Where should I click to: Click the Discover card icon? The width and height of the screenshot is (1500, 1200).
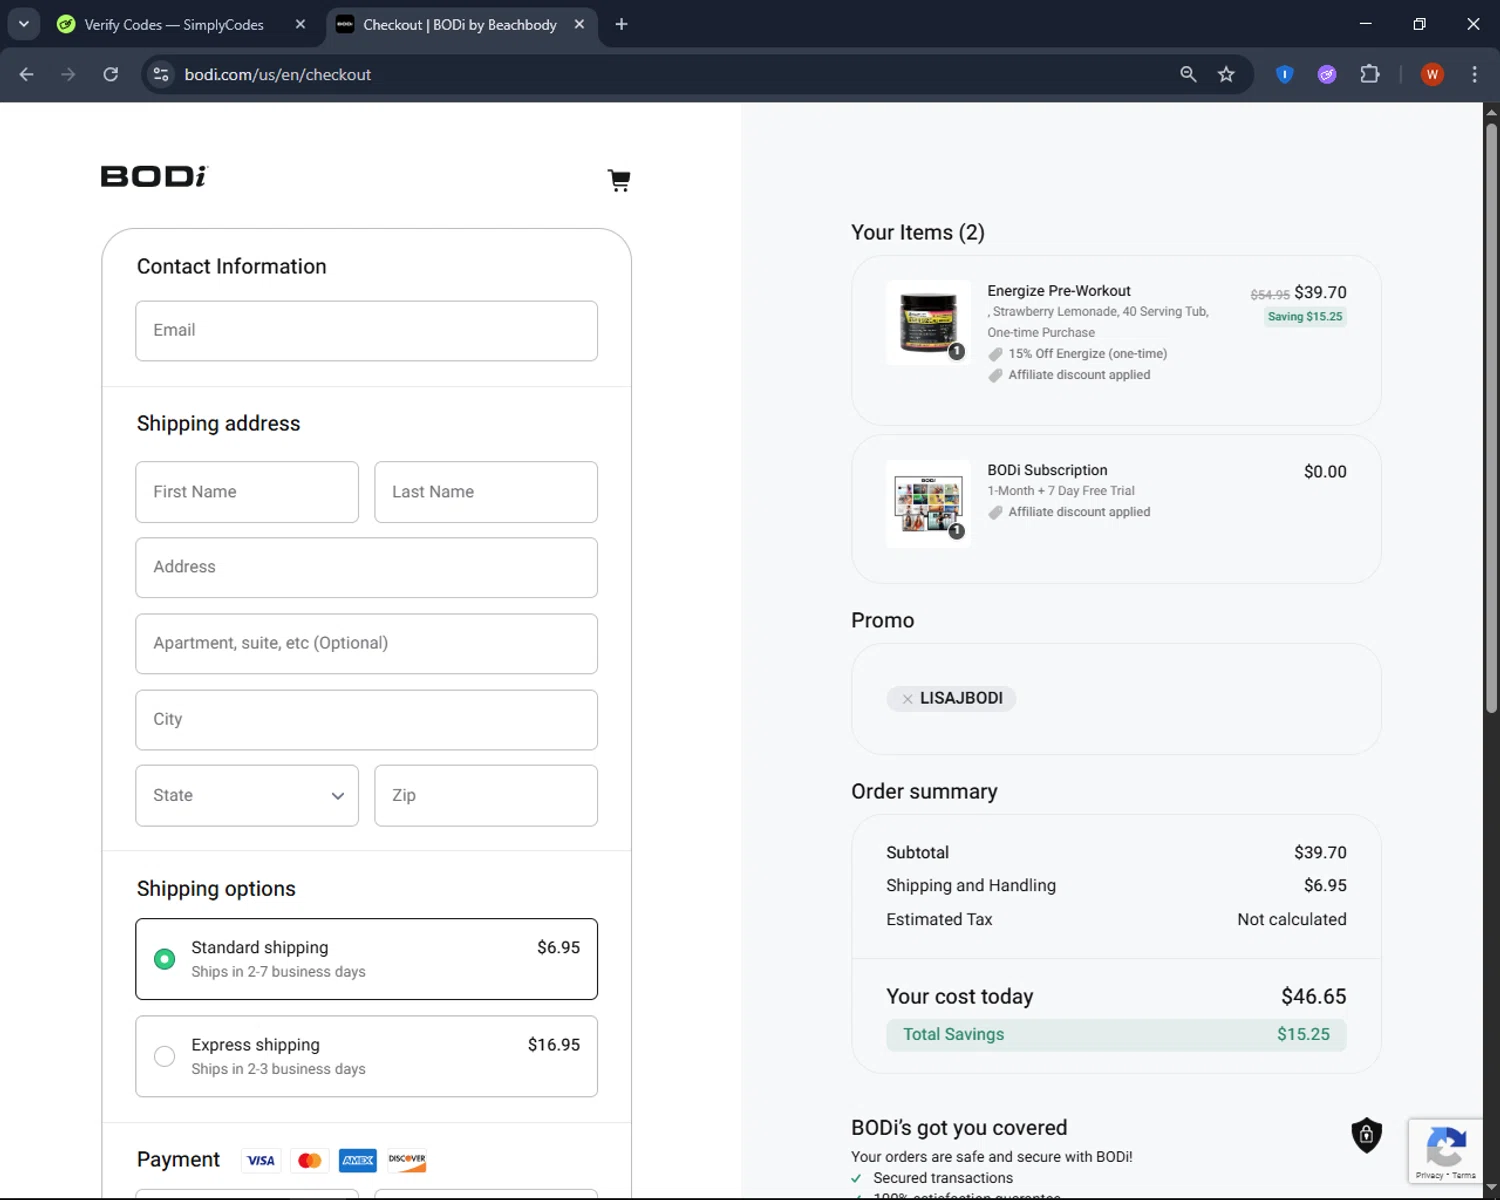(407, 1160)
